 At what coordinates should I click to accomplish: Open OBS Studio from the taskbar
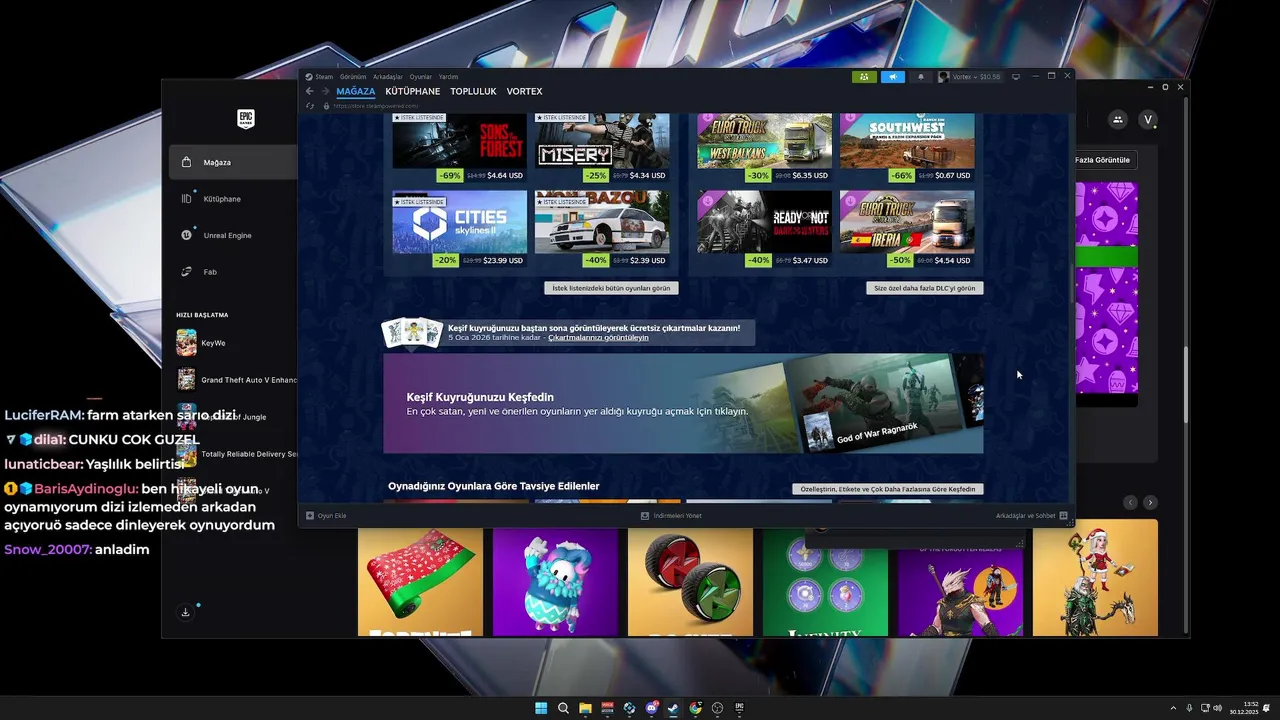coord(717,708)
